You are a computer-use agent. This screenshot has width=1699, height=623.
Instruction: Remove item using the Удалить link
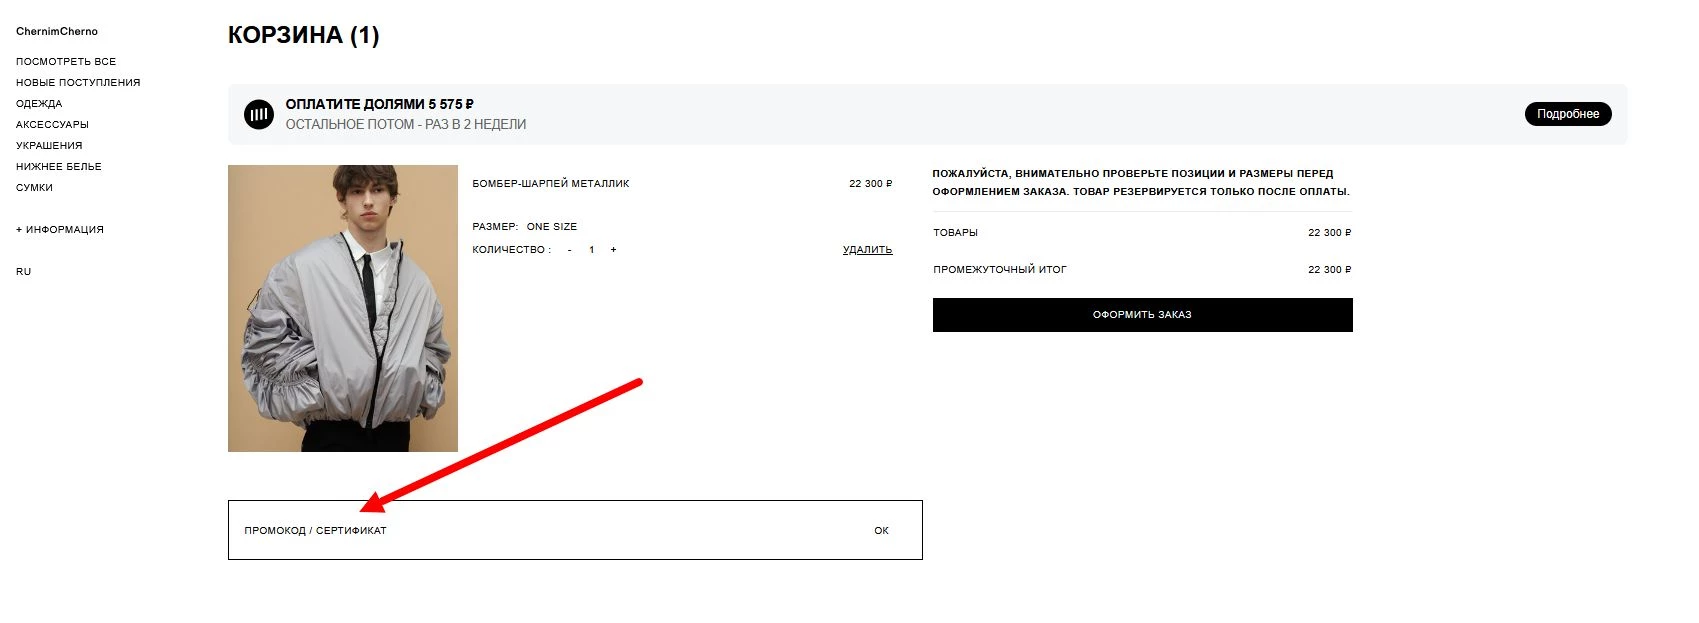pyautogui.click(x=867, y=250)
